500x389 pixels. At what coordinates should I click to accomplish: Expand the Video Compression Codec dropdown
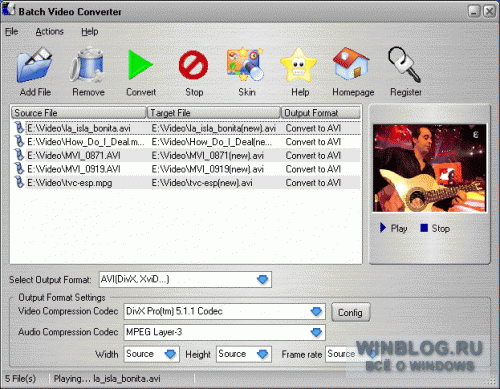pyautogui.click(x=316, y=312)
